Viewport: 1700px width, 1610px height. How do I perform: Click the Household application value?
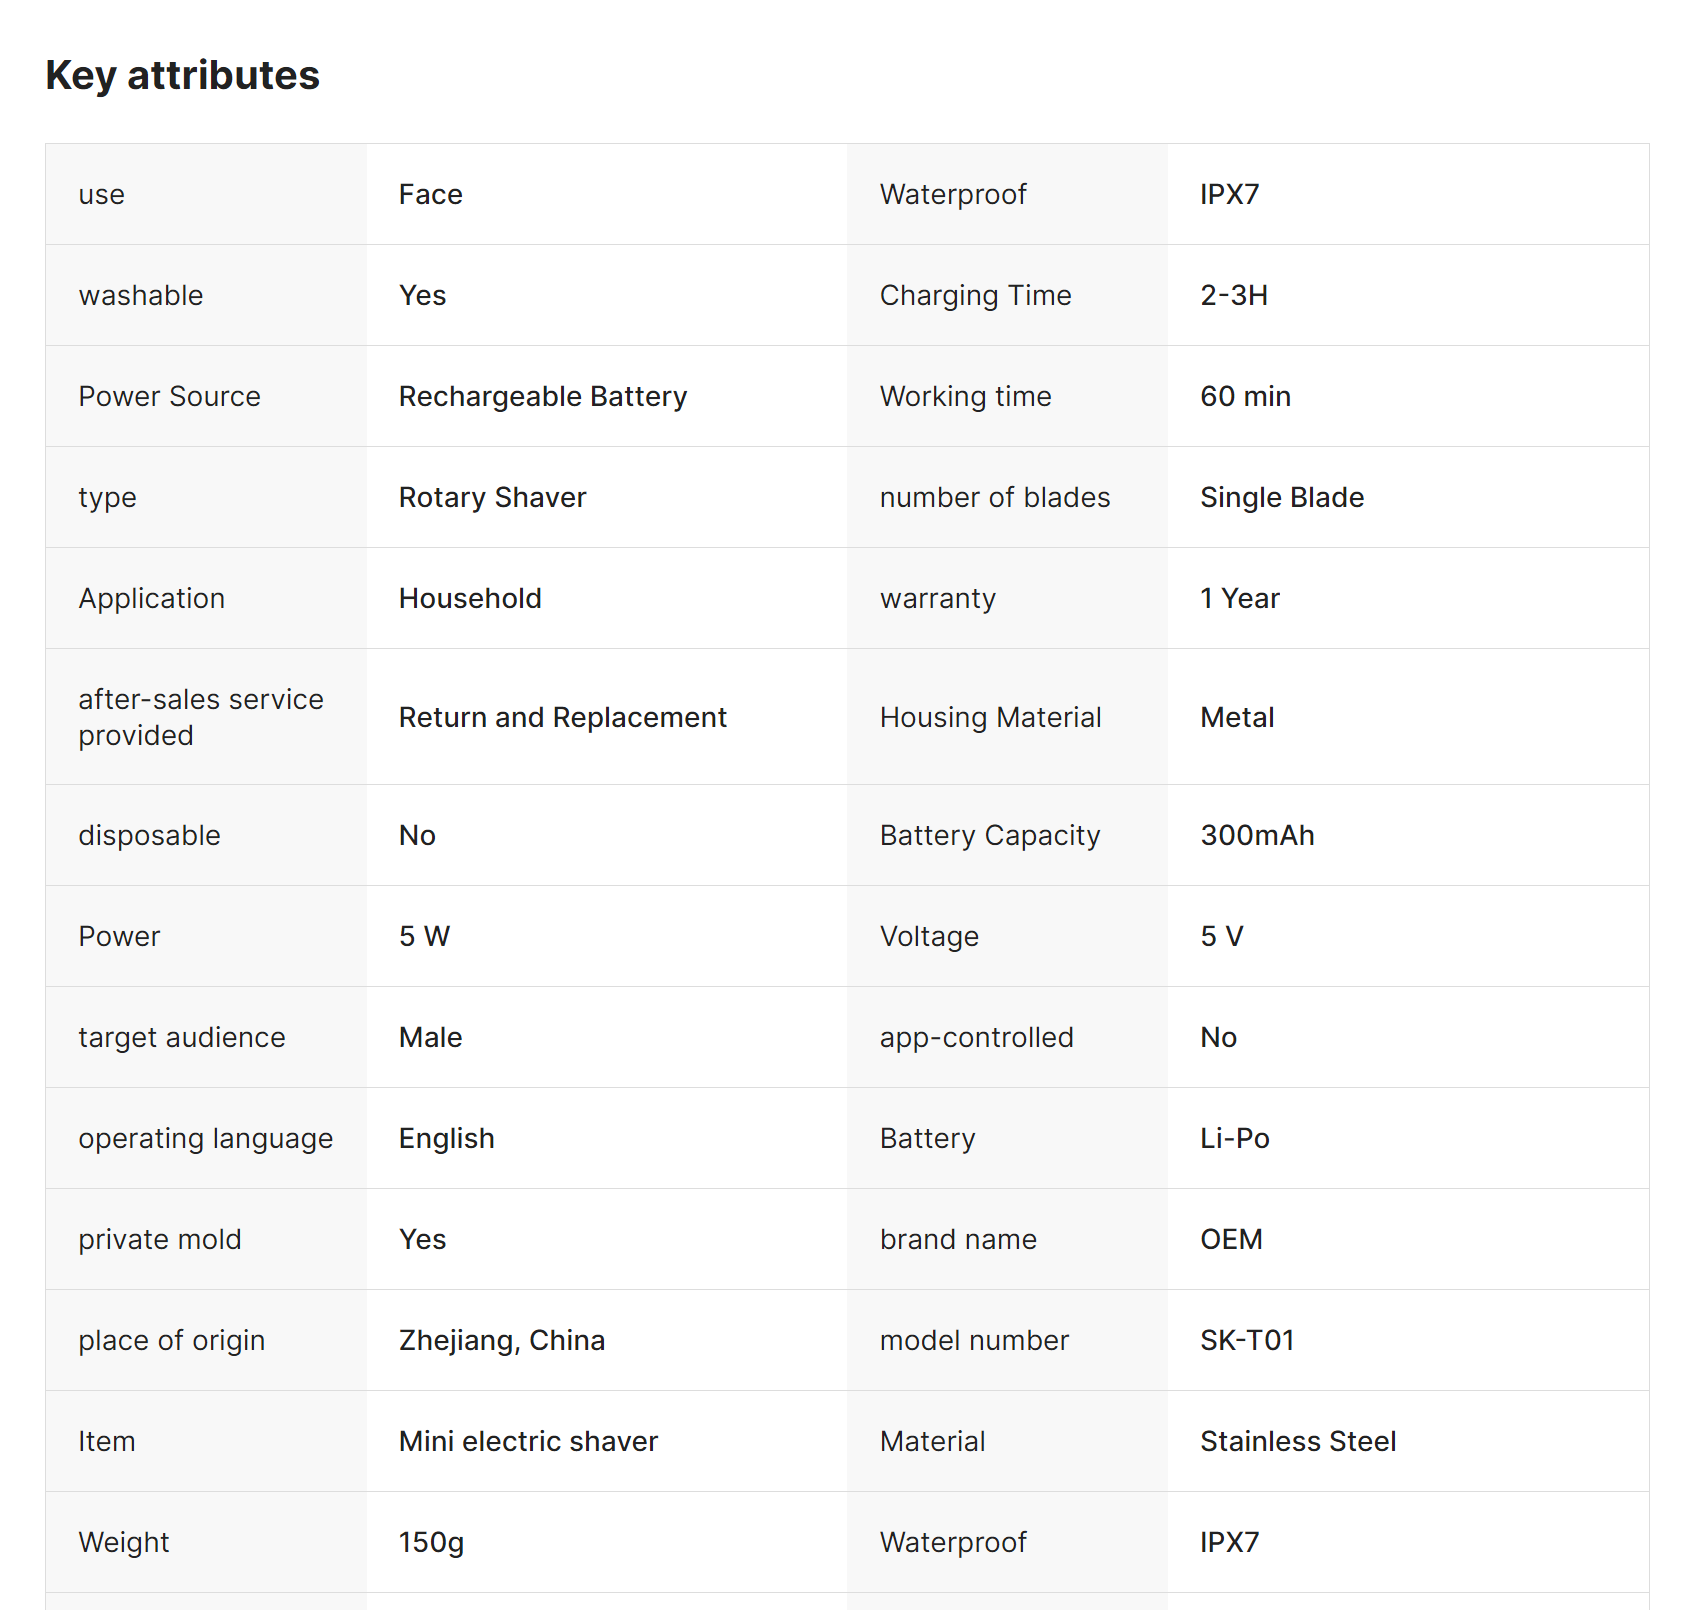(470, 599)
